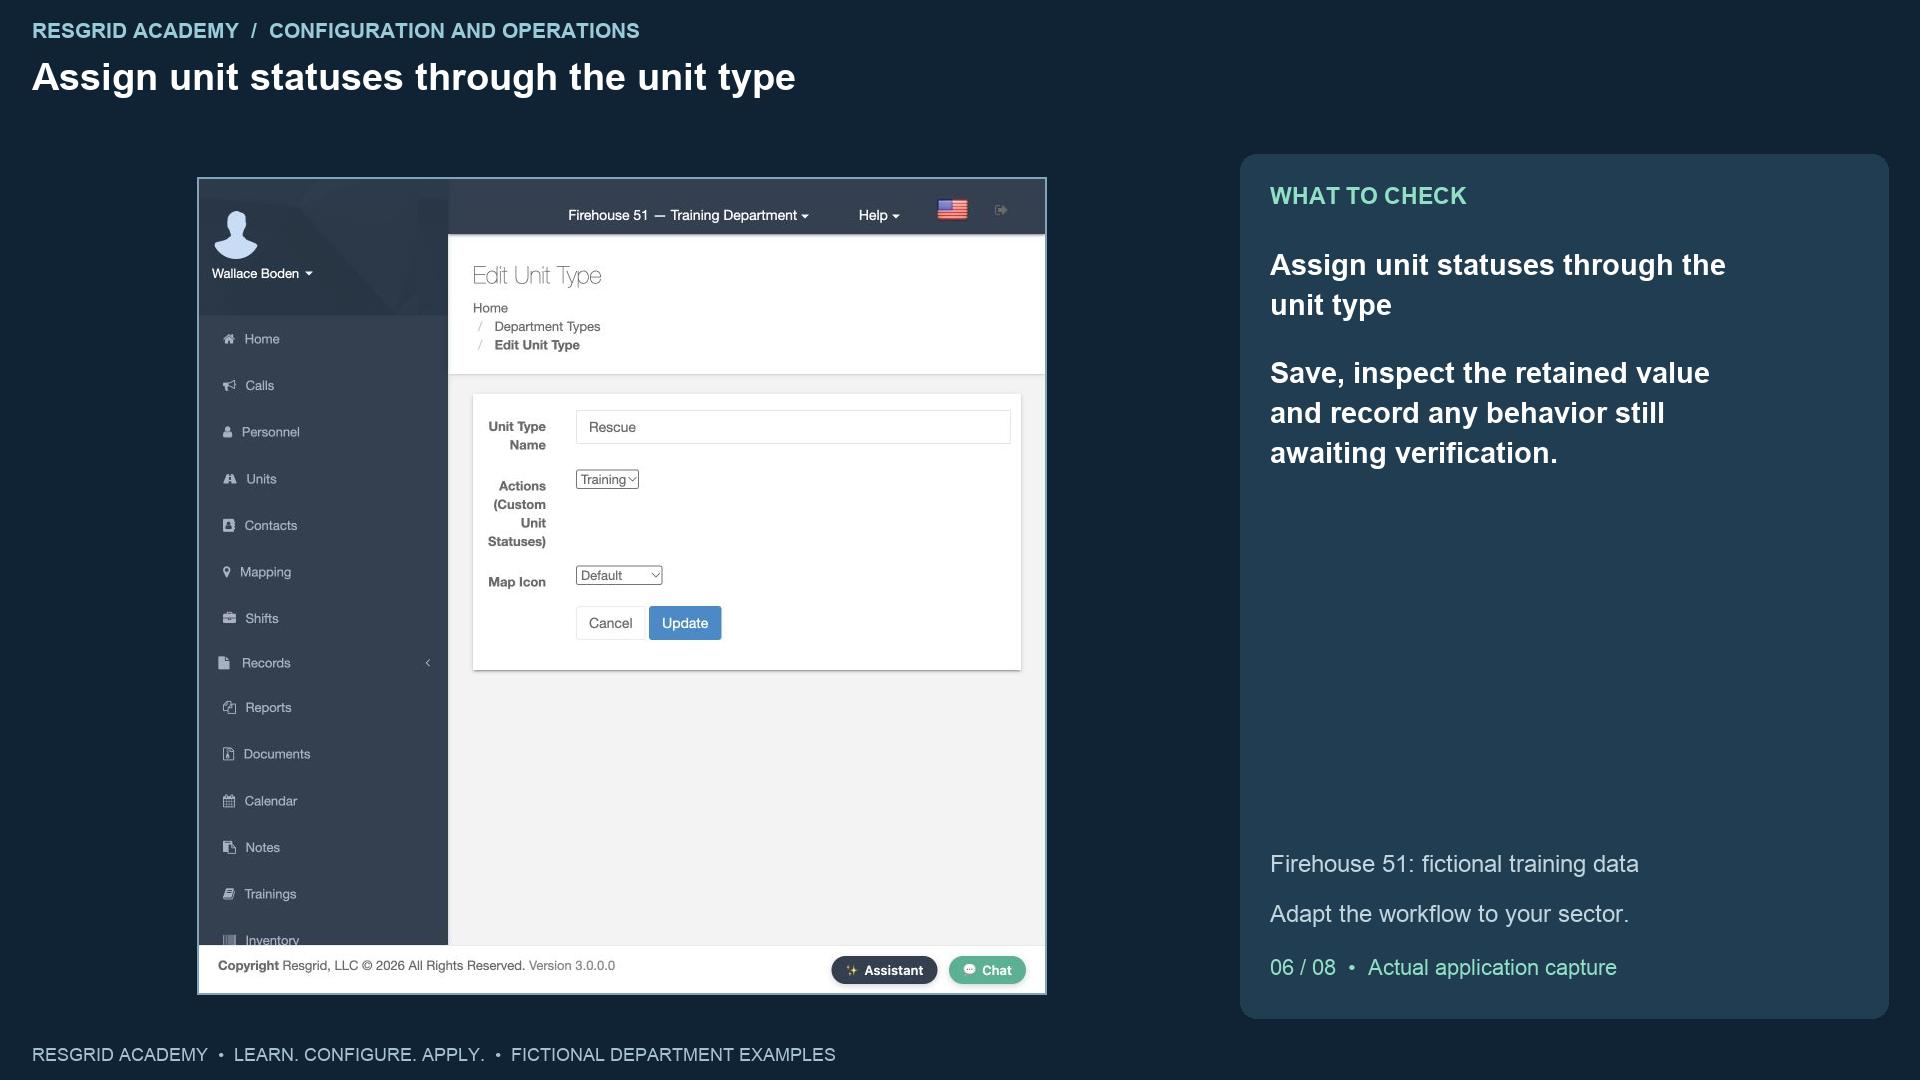Open the Firehouse 51 department dropdown
1920x1080 pixels.
click(688, 215)
